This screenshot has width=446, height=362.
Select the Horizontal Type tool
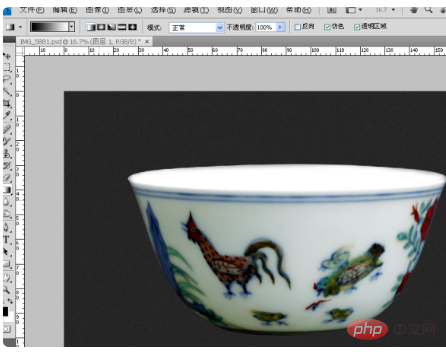(7, 240)
